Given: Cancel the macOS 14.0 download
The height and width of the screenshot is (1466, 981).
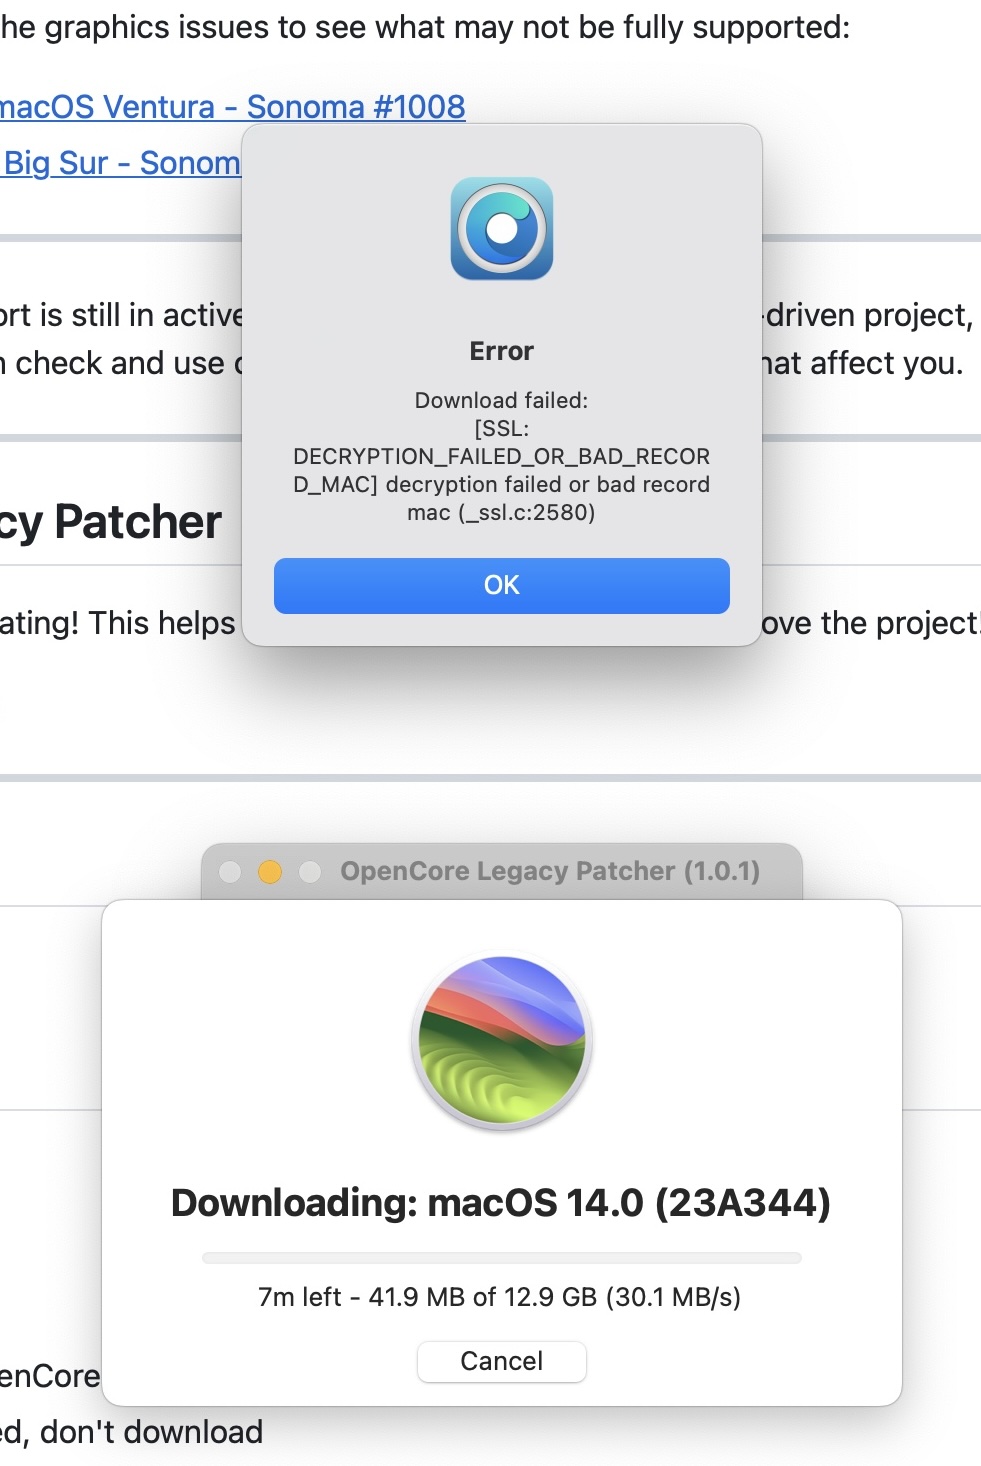Looking at the screenshot, I should 501,1361.
